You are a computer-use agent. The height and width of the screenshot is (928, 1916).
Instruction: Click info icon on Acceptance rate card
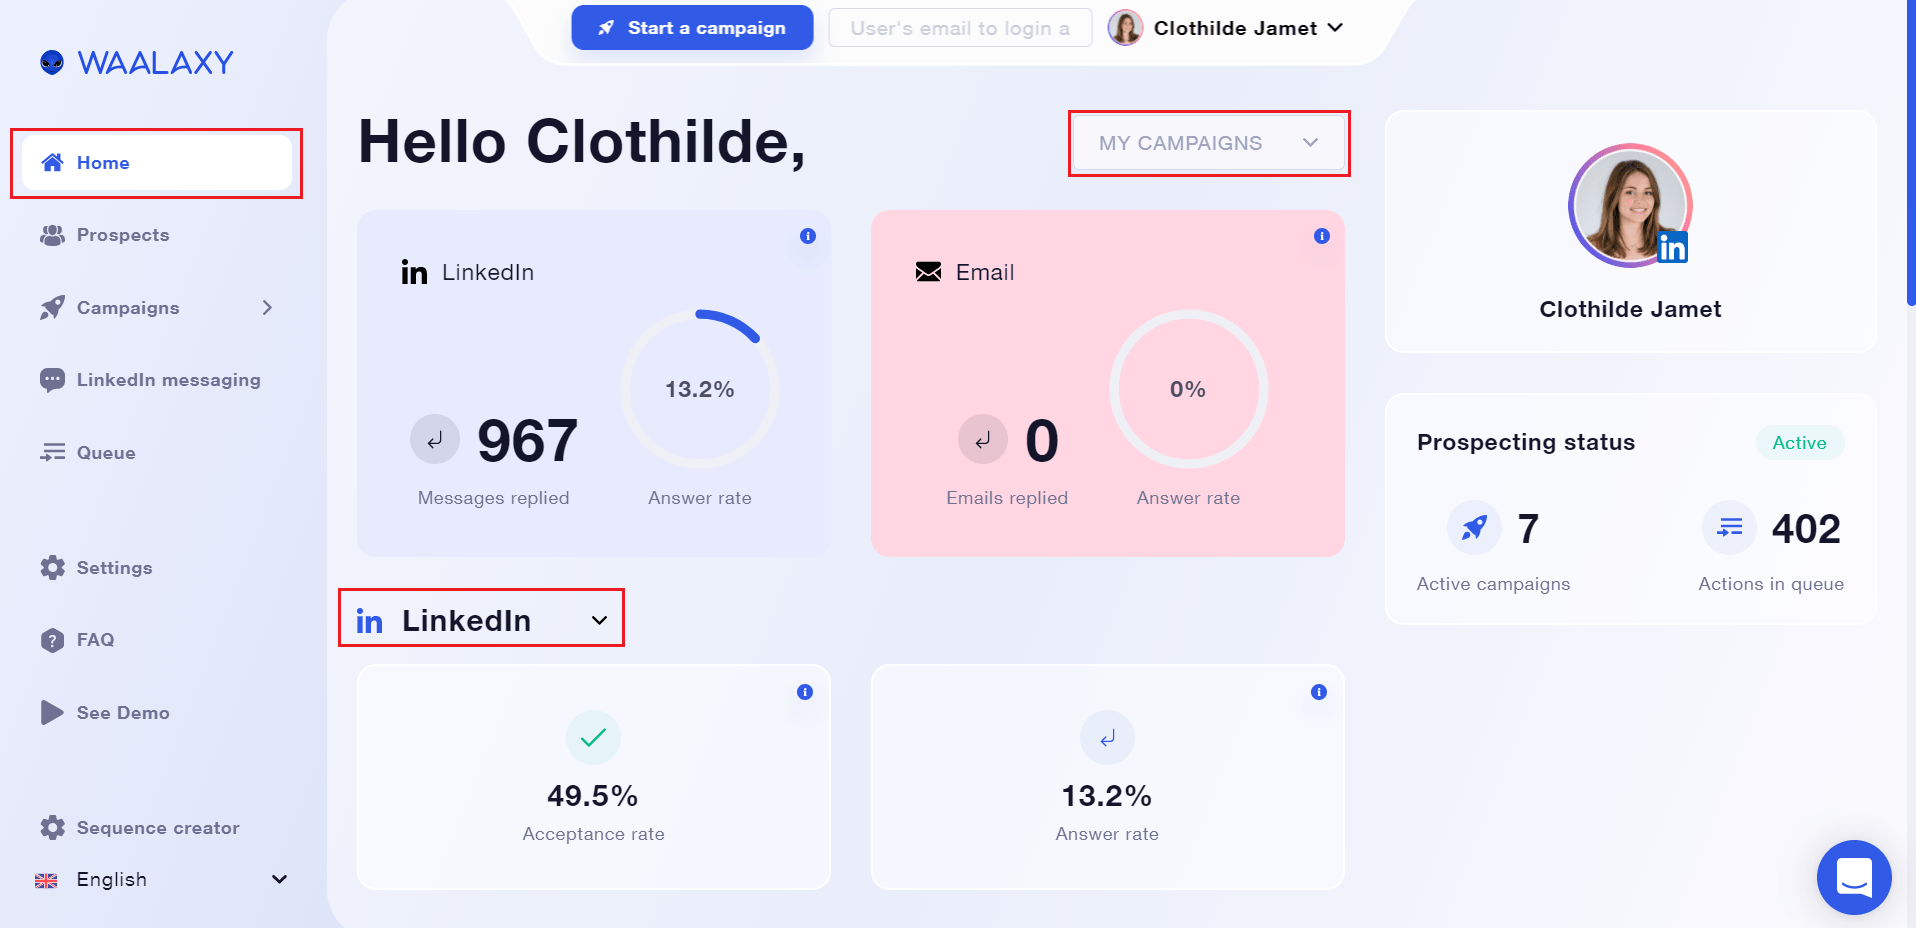(x=805, y=692)
